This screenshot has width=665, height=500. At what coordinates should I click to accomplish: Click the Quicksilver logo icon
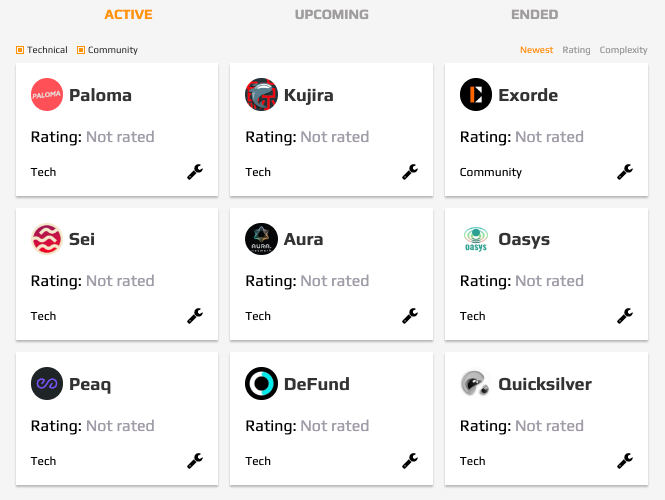pyautogui.click(x=476, y=383)
